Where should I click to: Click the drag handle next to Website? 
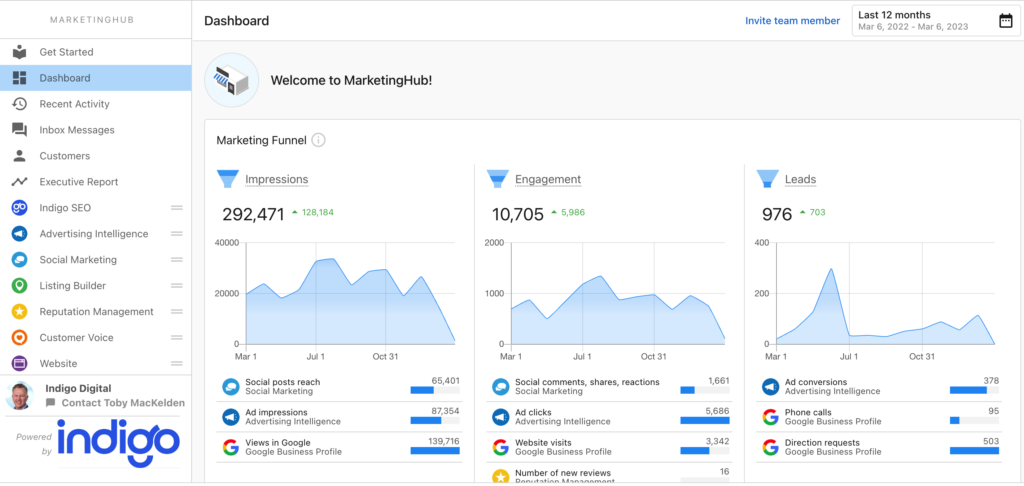(176, 363)
